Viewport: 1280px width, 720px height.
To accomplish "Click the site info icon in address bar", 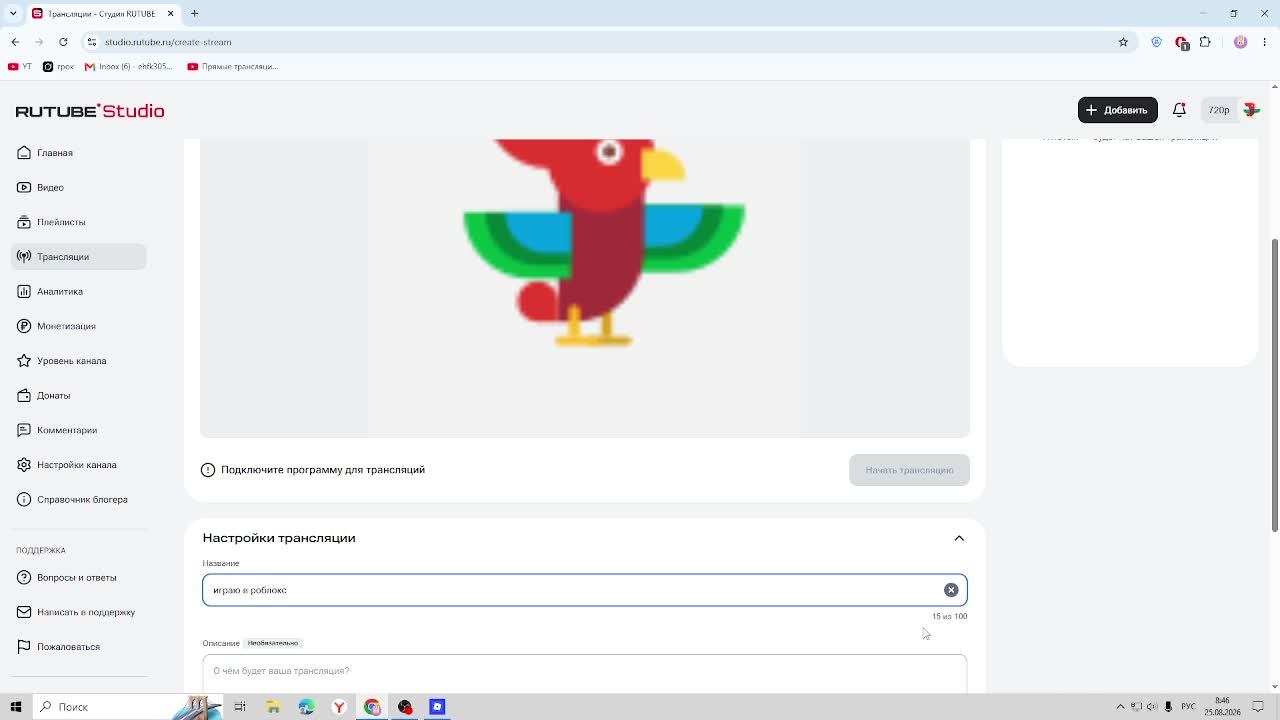I will coord(92,42).
